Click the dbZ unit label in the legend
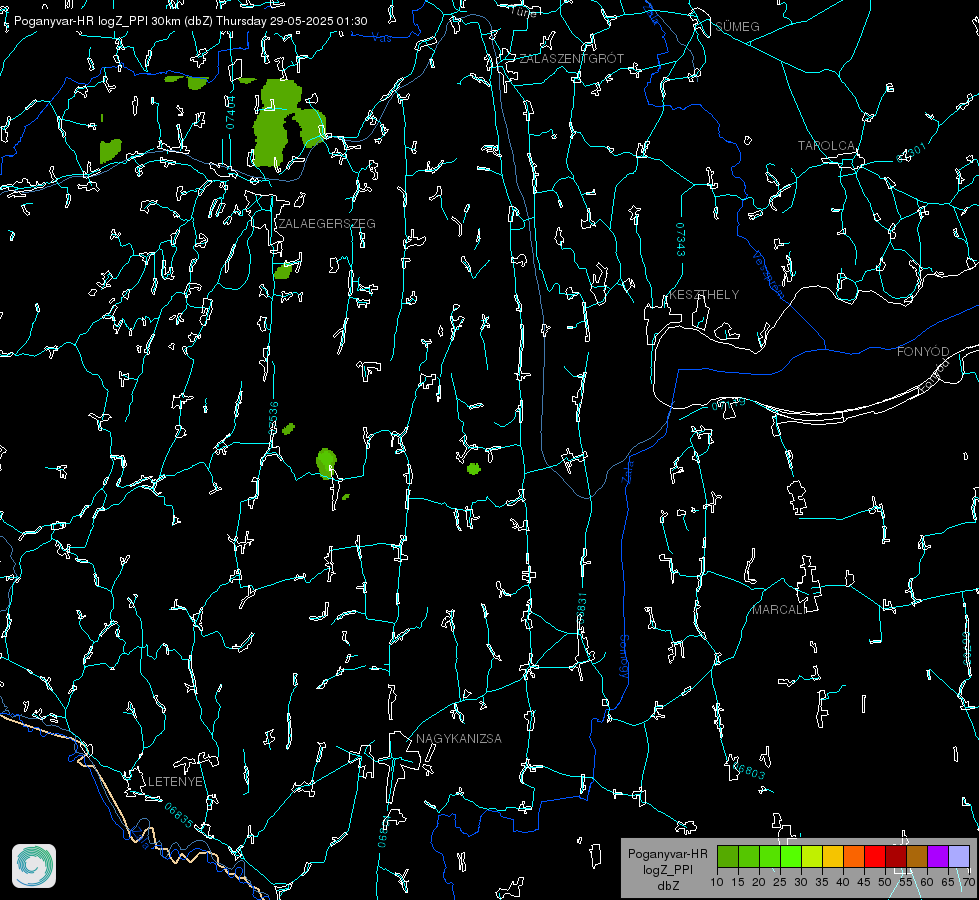This screenshot has height=900, width=979. [667, 886]
